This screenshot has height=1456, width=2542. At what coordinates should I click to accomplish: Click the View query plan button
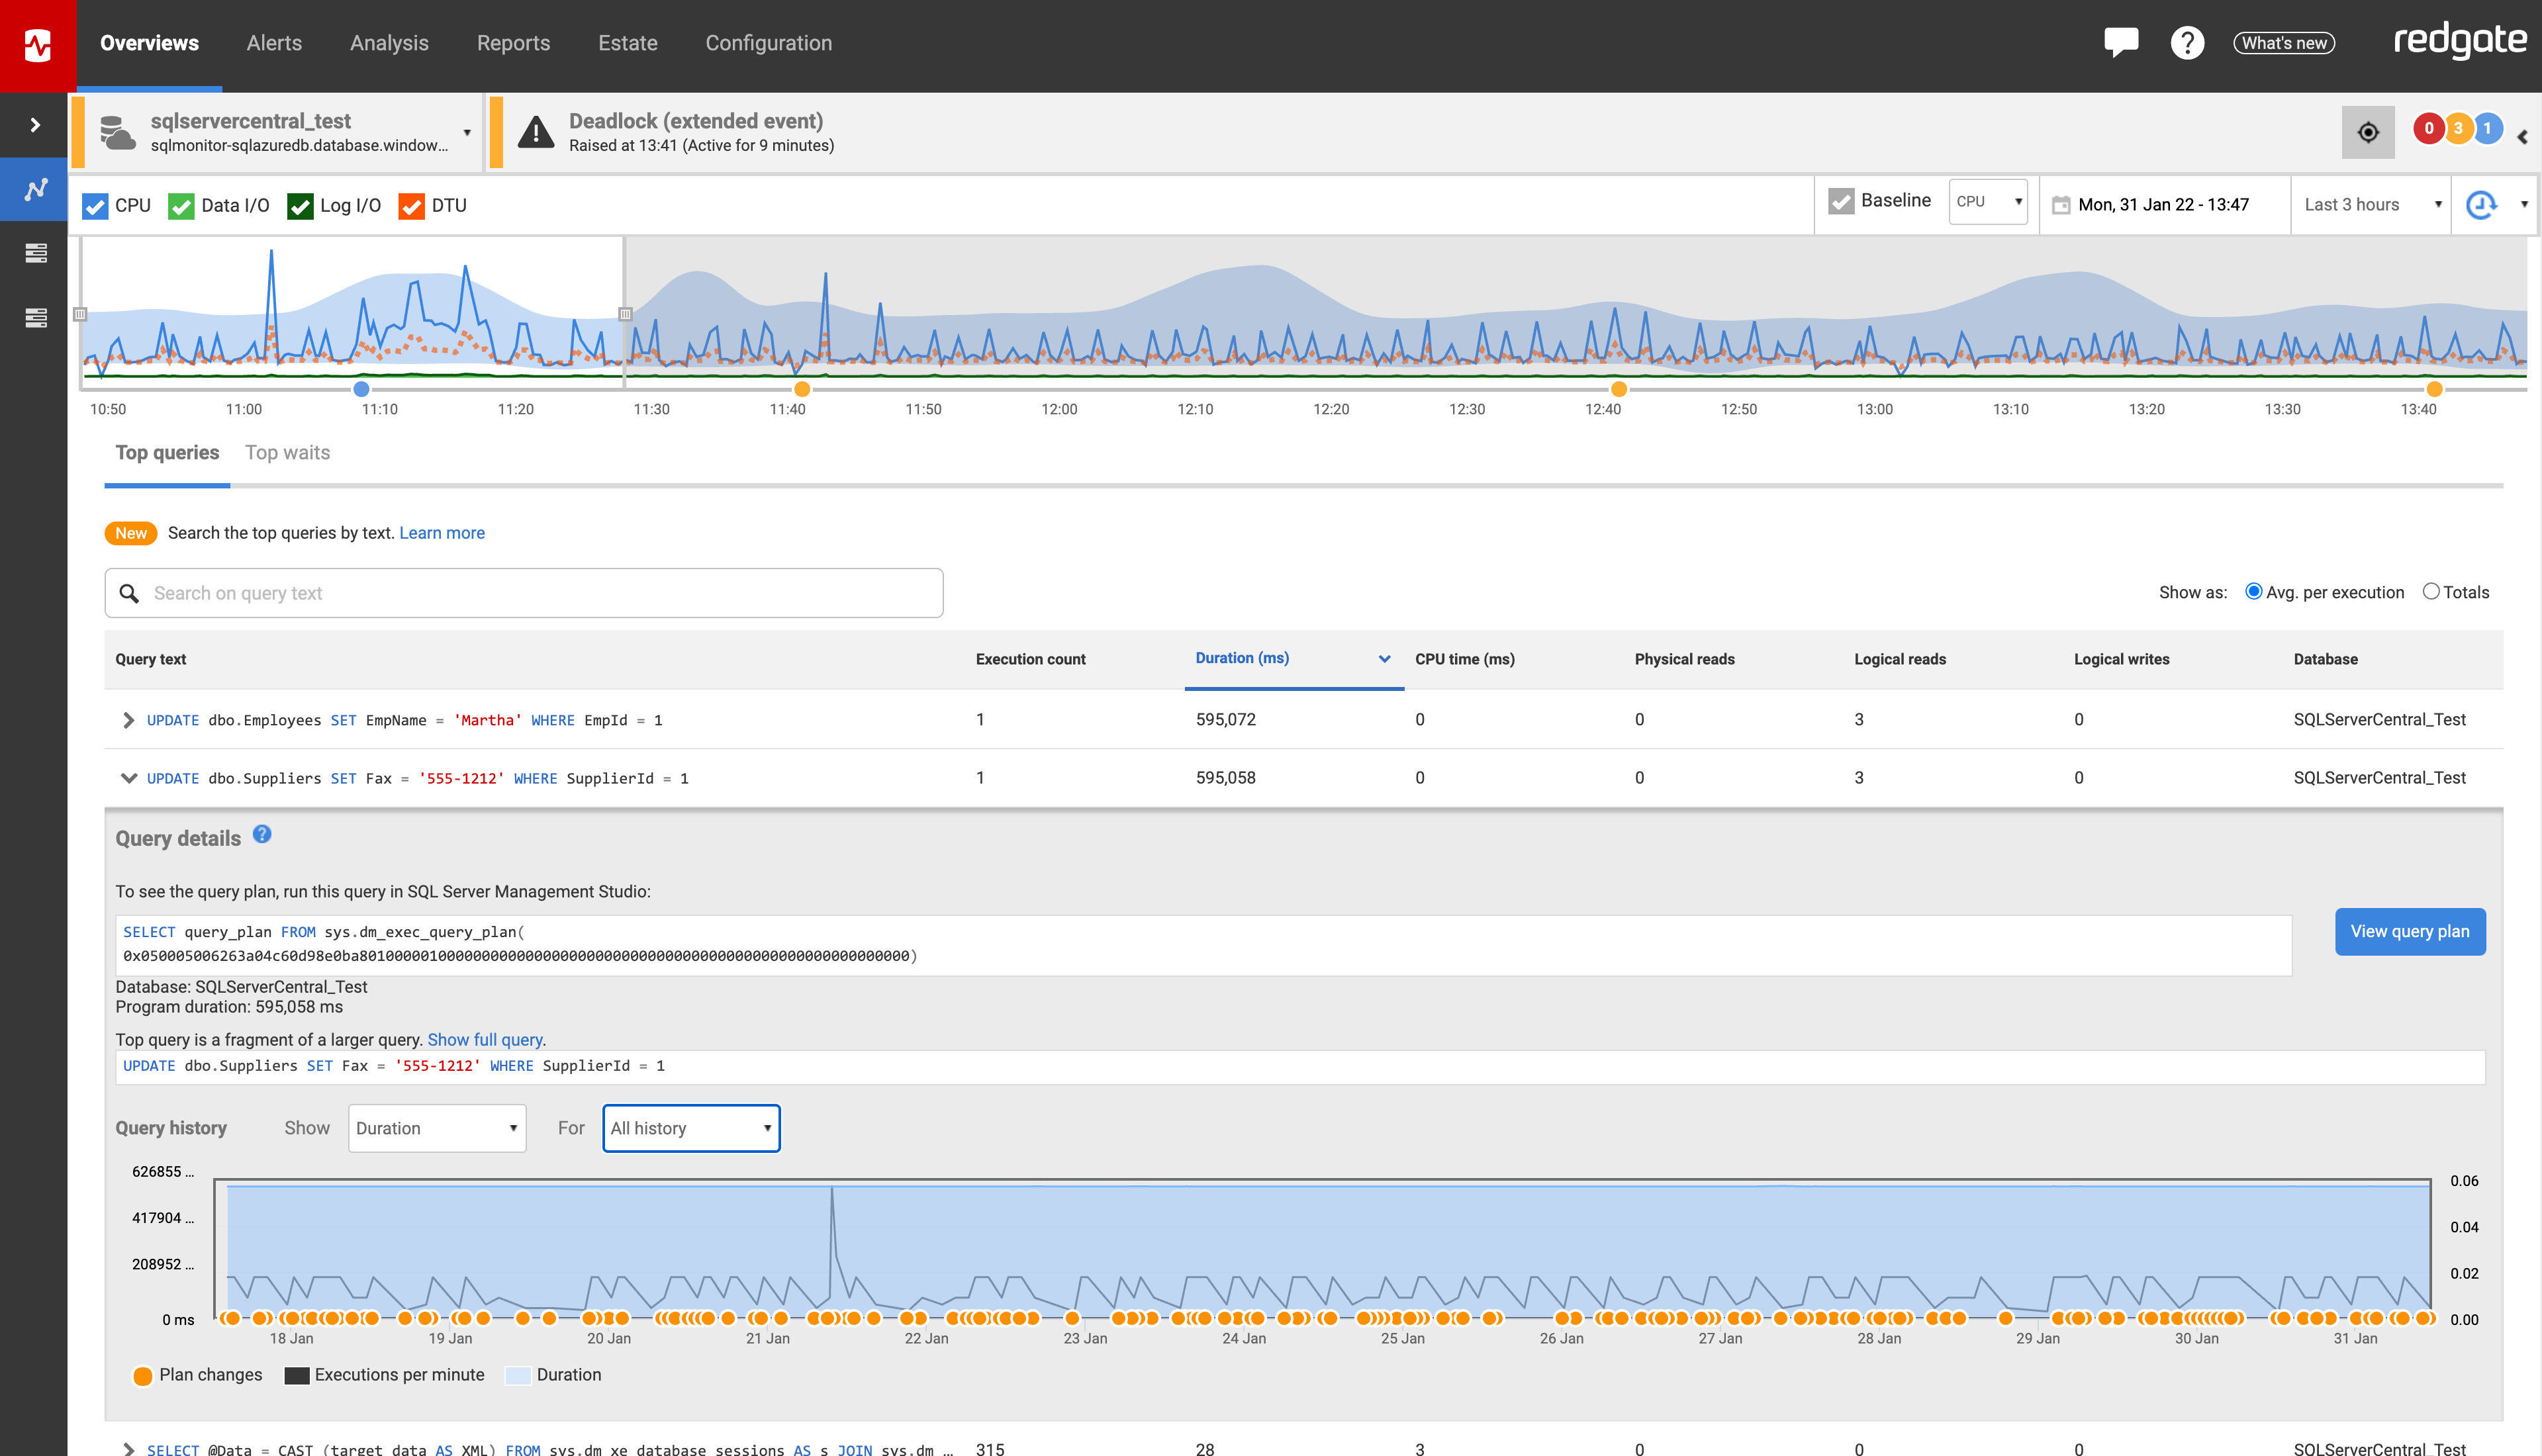click(x=2409, y=931)
